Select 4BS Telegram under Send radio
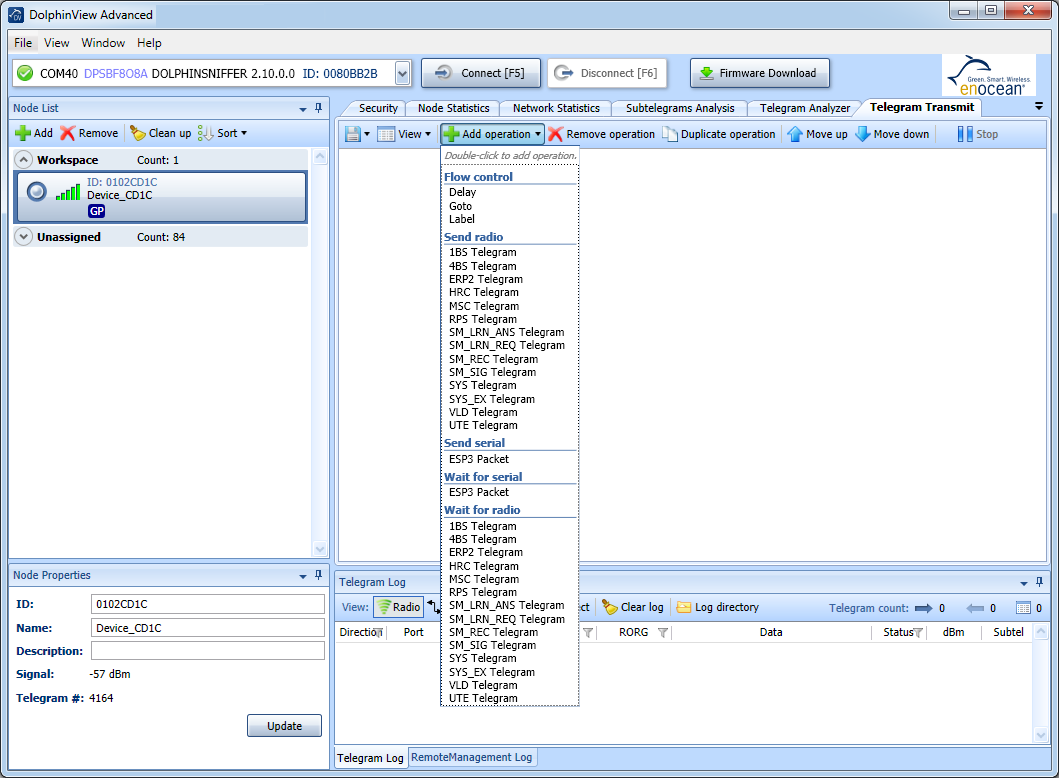The width and height of the screenshot is (1059, 778). (x=483, y=266)
